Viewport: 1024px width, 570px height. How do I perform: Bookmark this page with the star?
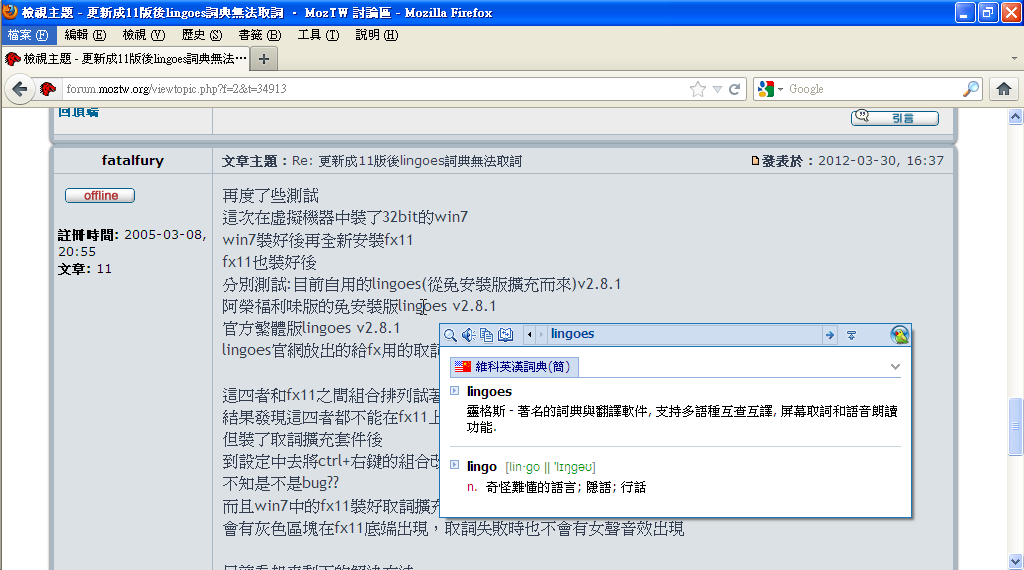pos(697,89)
